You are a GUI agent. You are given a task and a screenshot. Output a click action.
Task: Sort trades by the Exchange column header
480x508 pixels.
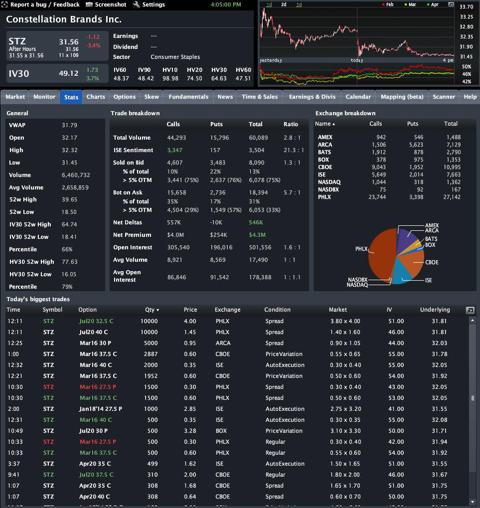pyautogui.click(x=227, y=310)
